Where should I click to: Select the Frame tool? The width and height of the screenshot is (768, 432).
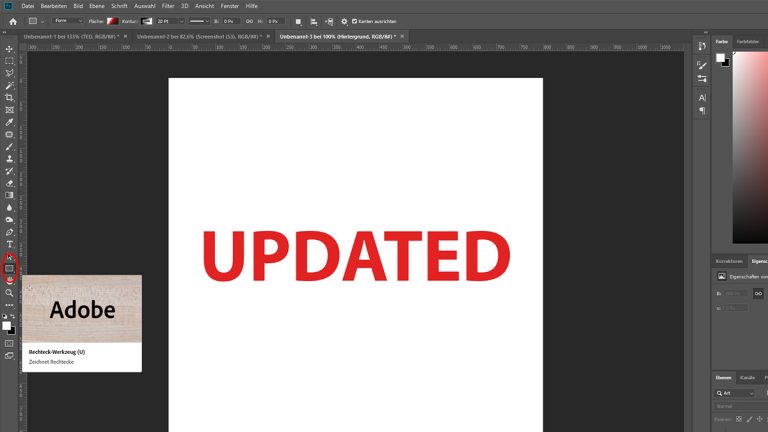9,110
